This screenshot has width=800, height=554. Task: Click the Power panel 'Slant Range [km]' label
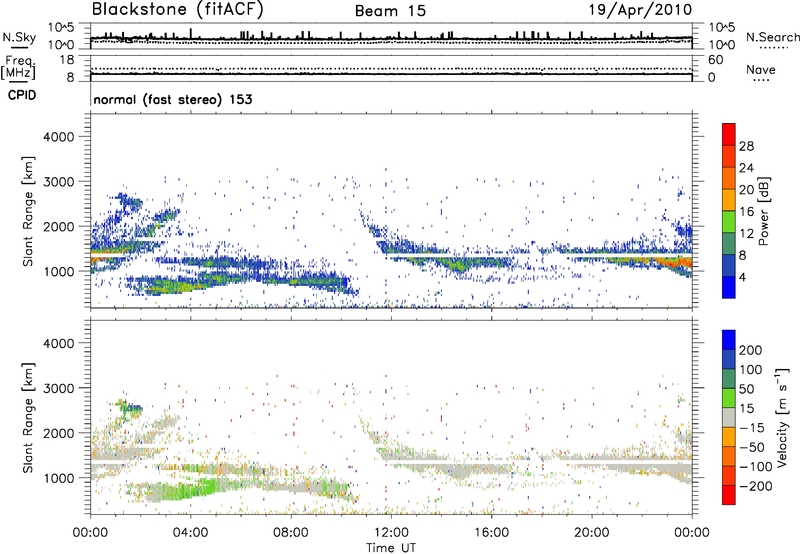coord(28,211)
